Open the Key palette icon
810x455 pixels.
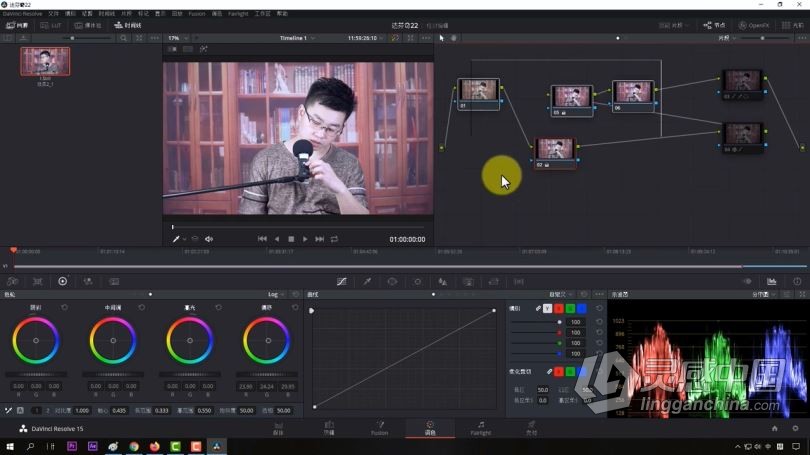[x=468, y=281]
